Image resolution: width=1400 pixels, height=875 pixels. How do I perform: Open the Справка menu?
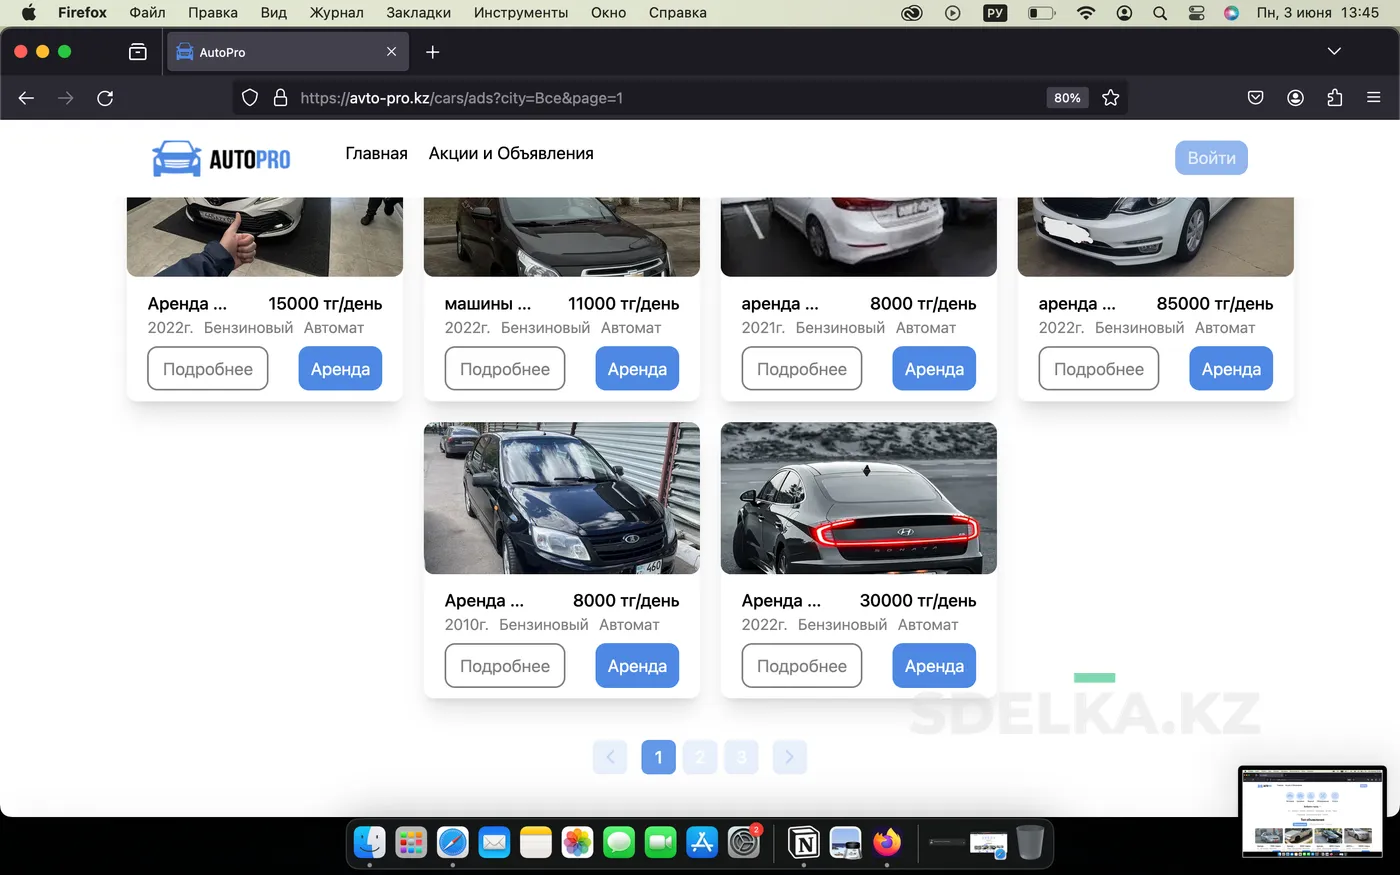tap(677, 13)
